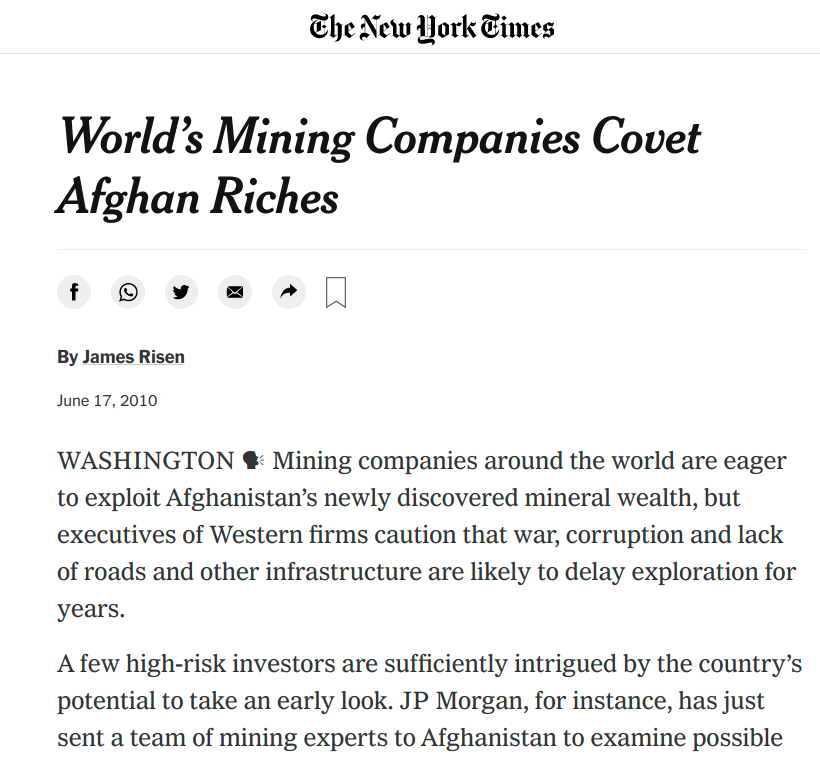Click the headline "World's Mining Companies Covet"

point(381,137)
